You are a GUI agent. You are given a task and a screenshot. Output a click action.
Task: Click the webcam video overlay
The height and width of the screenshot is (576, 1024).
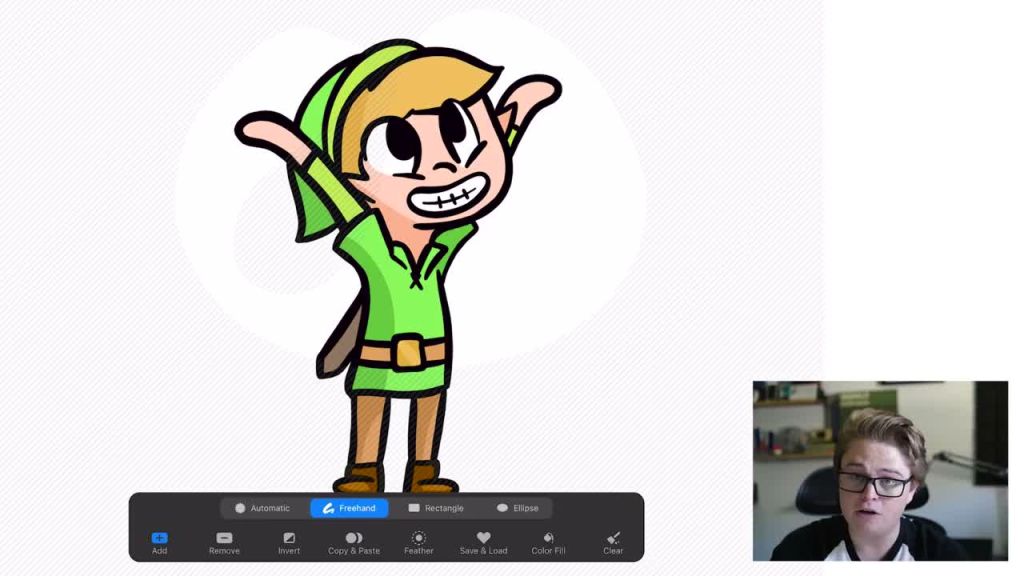880,471
